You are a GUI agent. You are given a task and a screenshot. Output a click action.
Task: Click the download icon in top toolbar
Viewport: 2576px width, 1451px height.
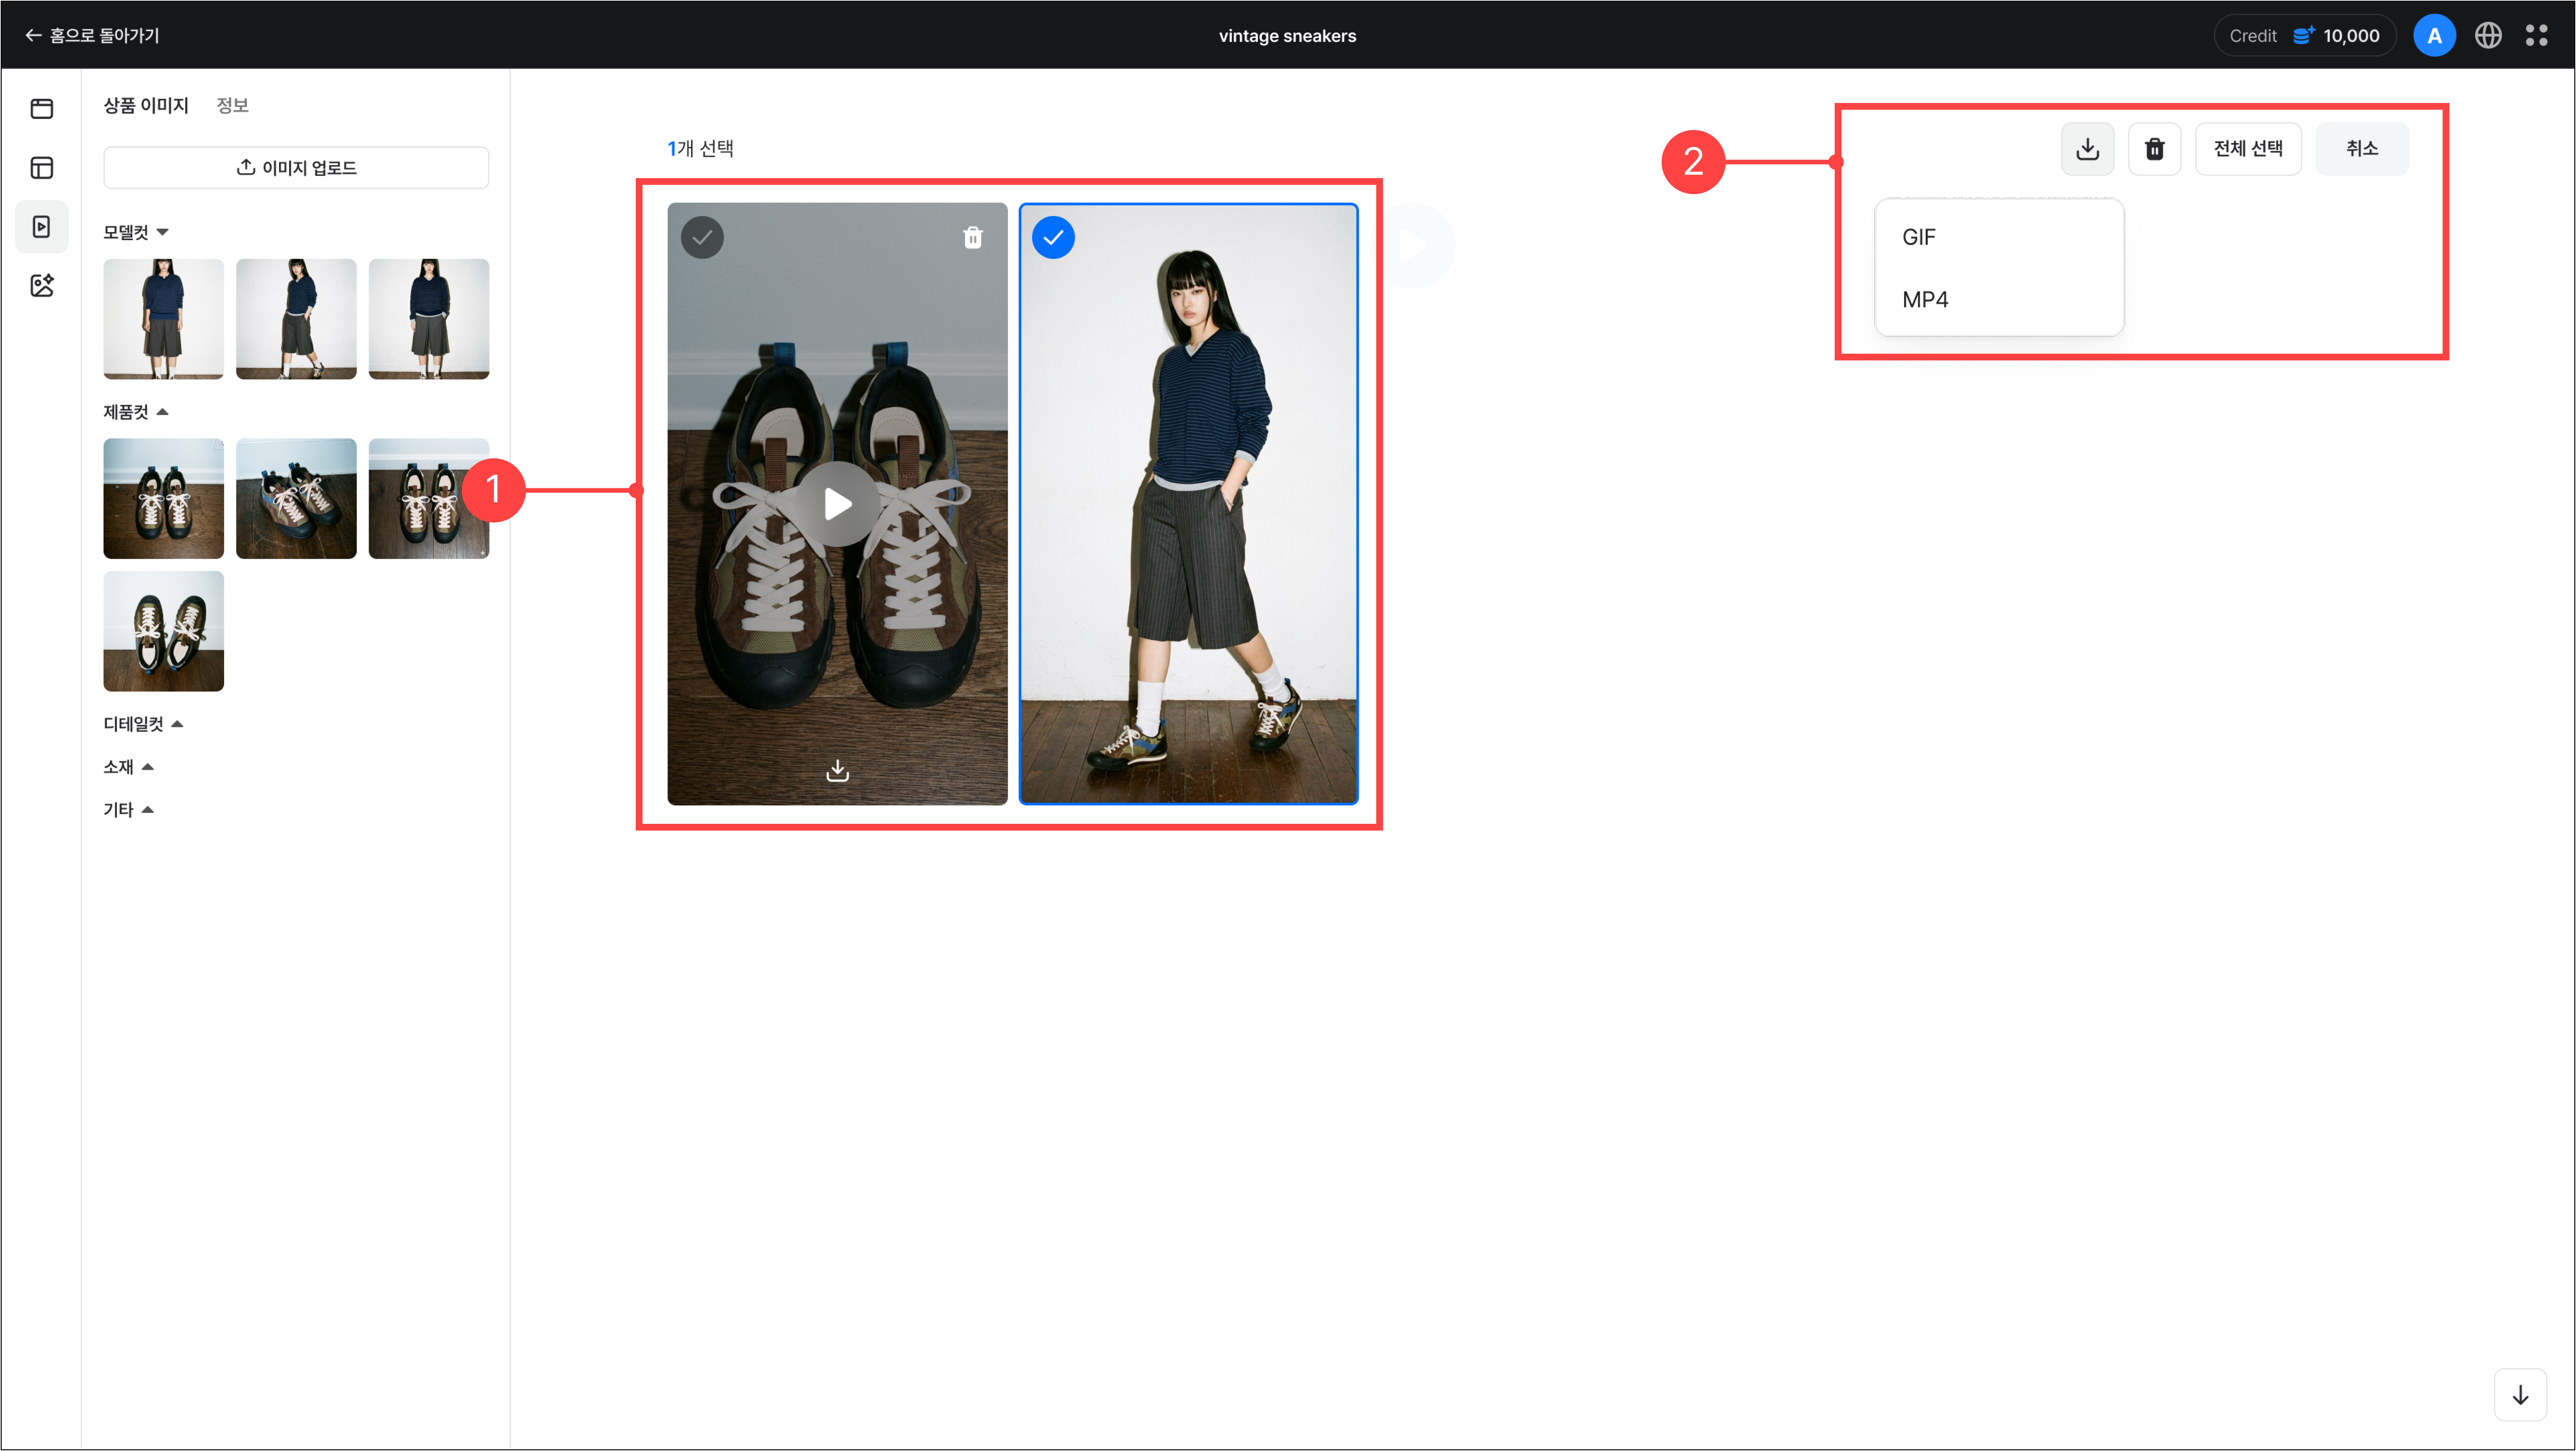pyautogui.click(x=2087, y=149)
